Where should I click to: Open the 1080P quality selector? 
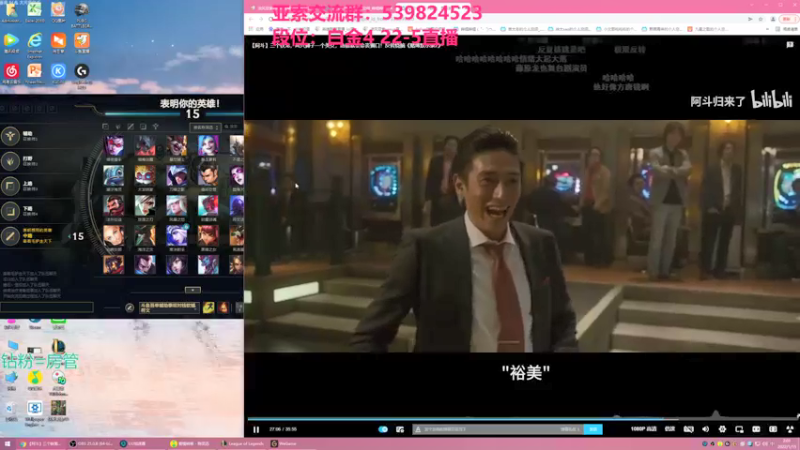[643, 429]
